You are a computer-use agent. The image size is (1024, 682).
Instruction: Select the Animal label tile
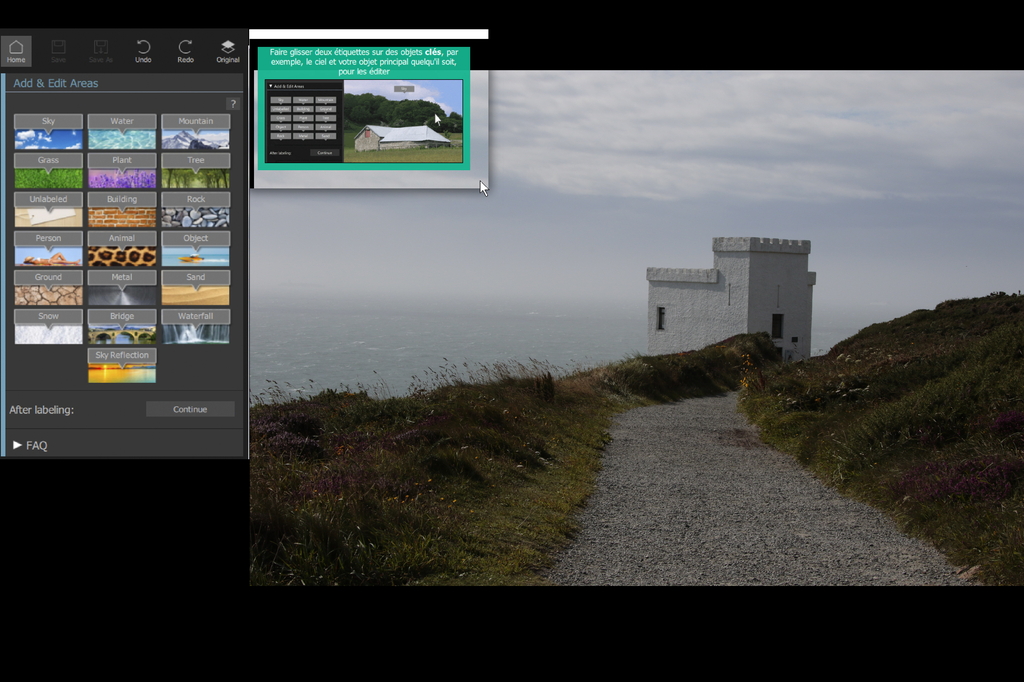click(121, 245)
